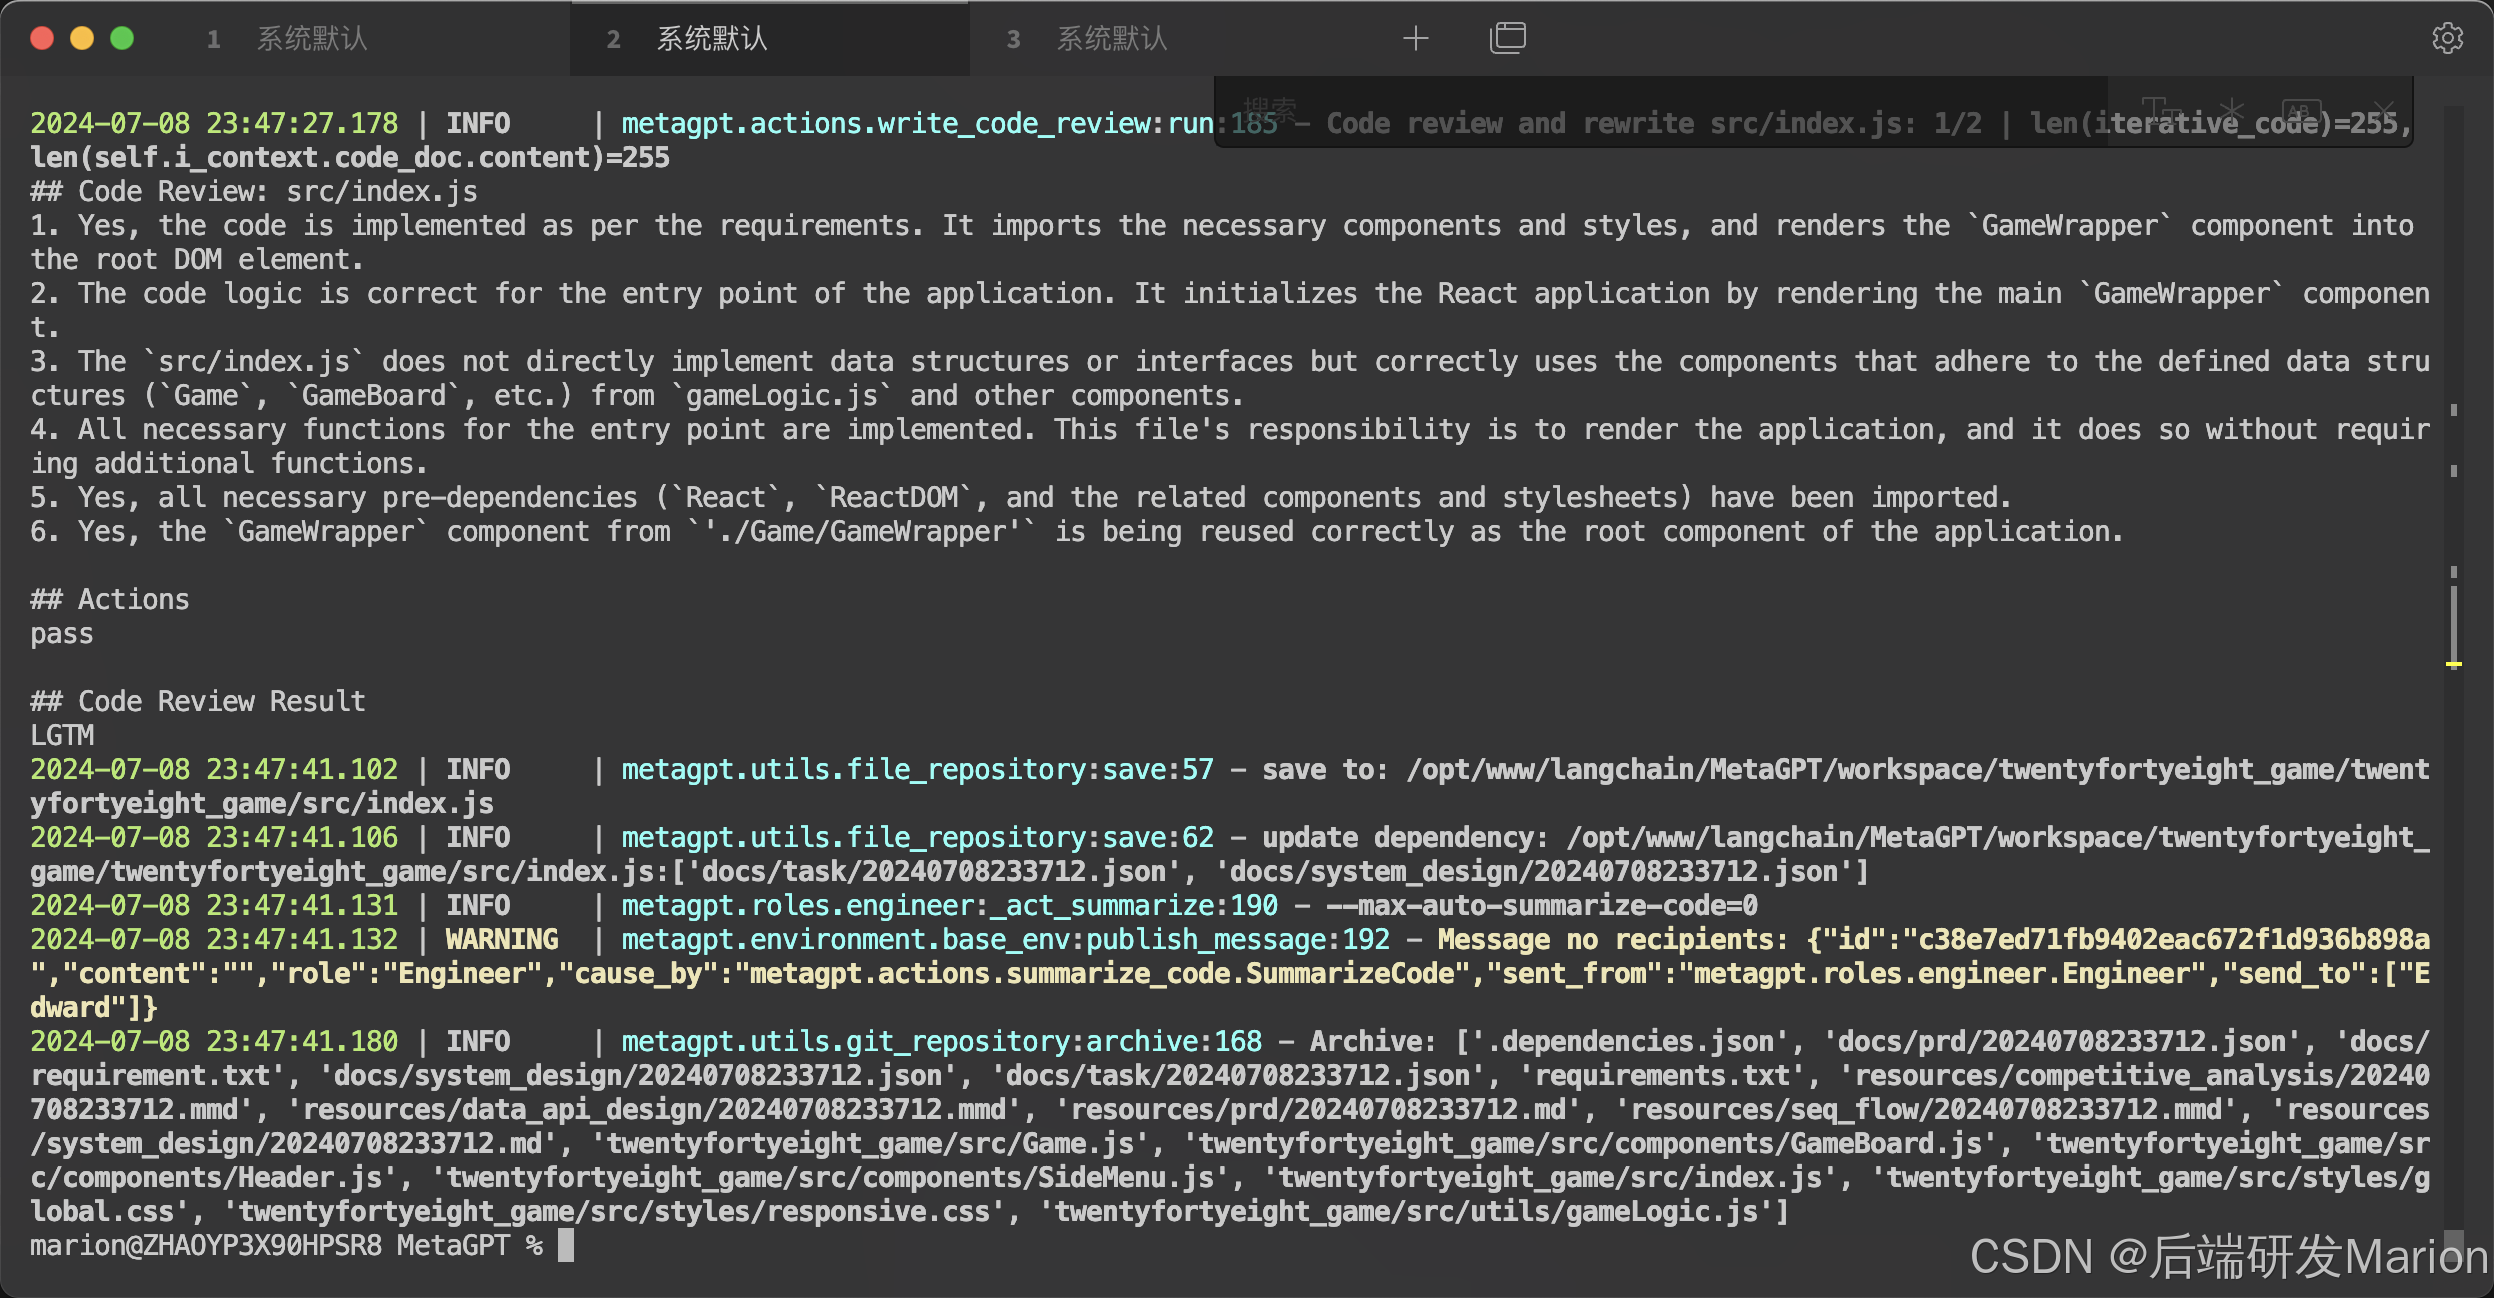Toggle whole-word match AB icon
Screen dimensions: 2494x1298
click(x=2300, y=110)
